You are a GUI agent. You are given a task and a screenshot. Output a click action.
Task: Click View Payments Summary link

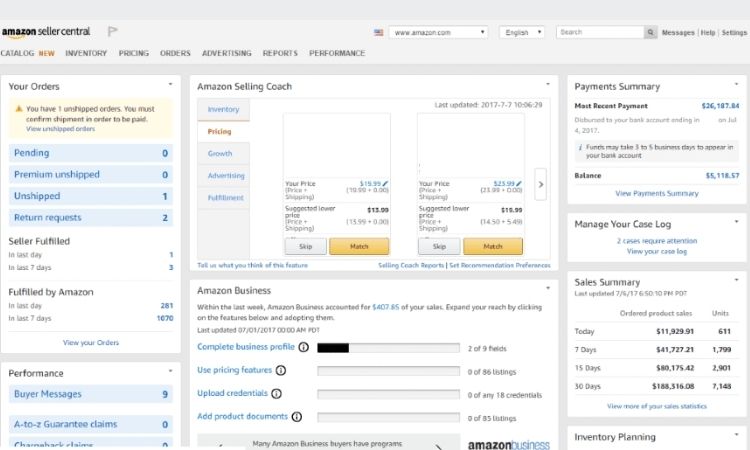point(657,193)
